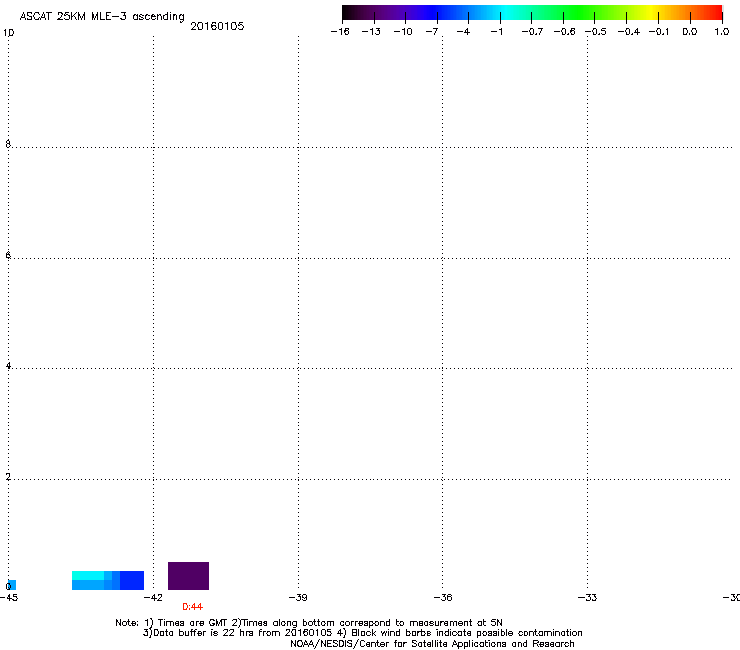Screen dimensions: 740x650
Task: Click the latitude axis label 10
Action: click(8, 33)
